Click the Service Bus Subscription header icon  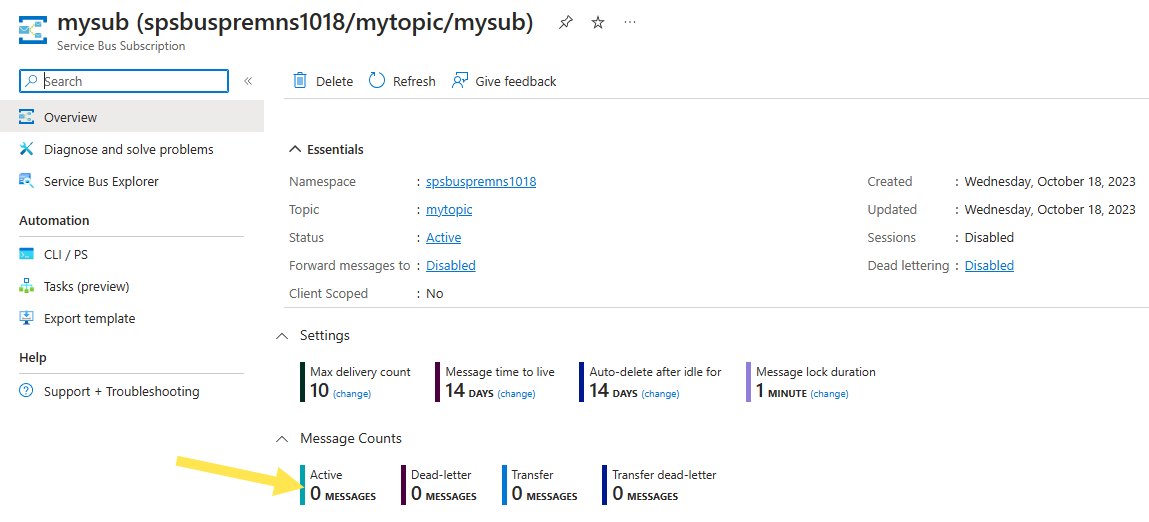[x=33, y=30]
